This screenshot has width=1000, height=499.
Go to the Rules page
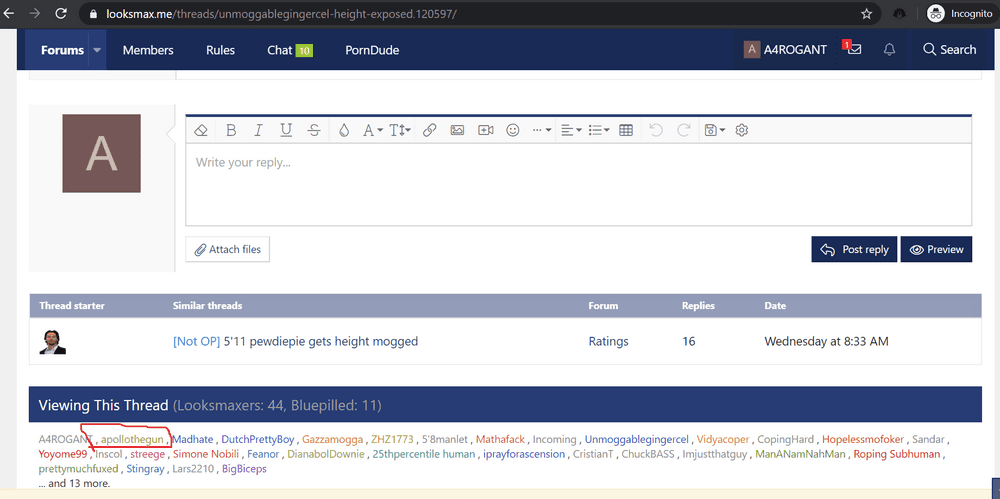[220, 50]
